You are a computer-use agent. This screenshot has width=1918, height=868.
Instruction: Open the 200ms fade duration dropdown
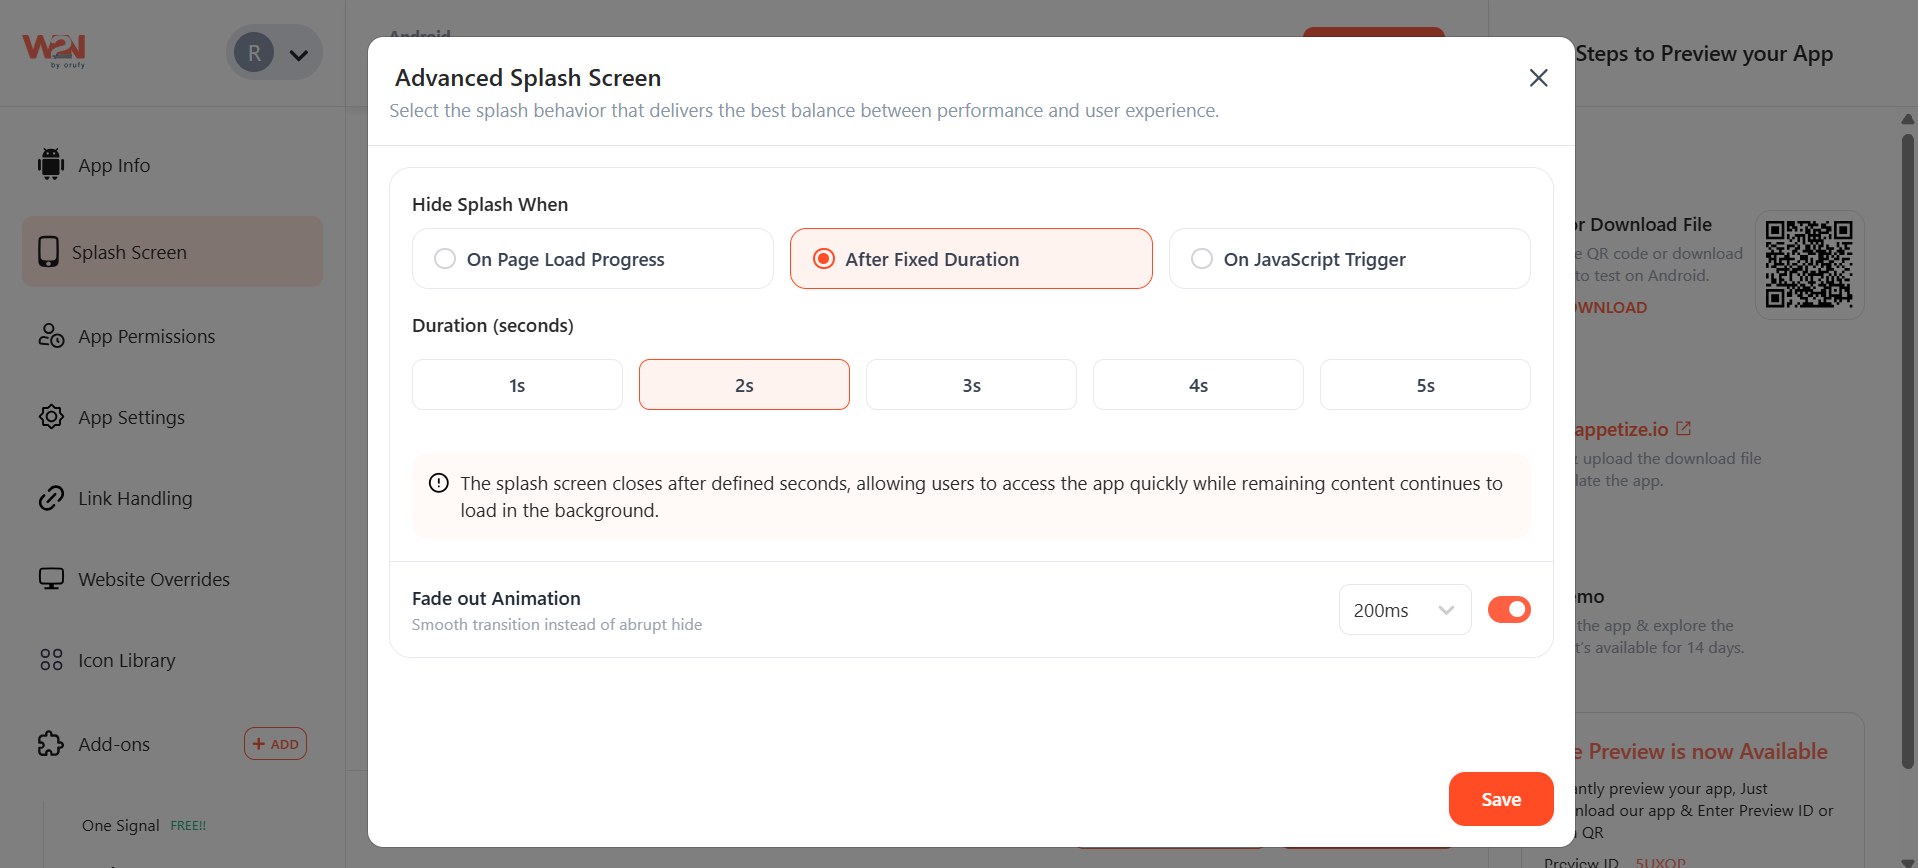coord(1404,610)
